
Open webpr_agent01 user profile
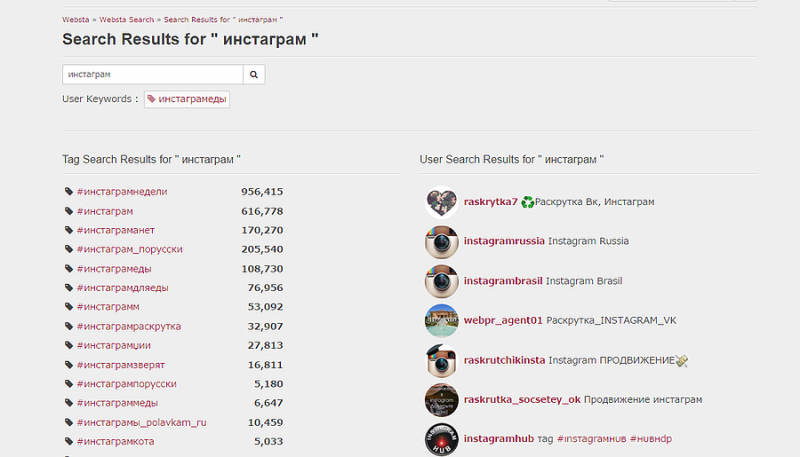tap(503, 320)
